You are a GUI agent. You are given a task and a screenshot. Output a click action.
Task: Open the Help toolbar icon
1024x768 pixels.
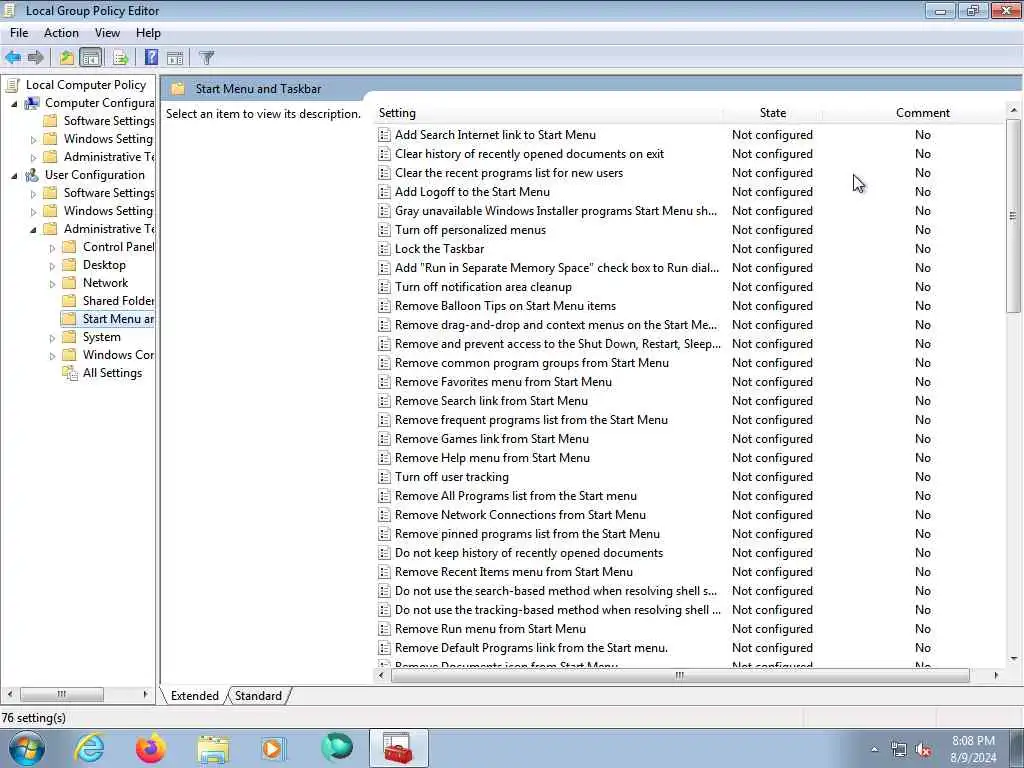pos(151,57)
